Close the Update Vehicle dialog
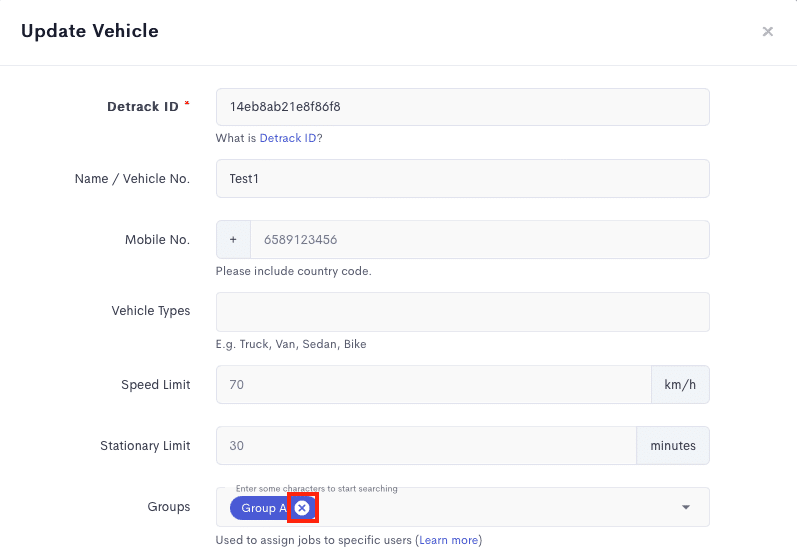The height and width of the screenshot is (558, 797). click(768, 32)
